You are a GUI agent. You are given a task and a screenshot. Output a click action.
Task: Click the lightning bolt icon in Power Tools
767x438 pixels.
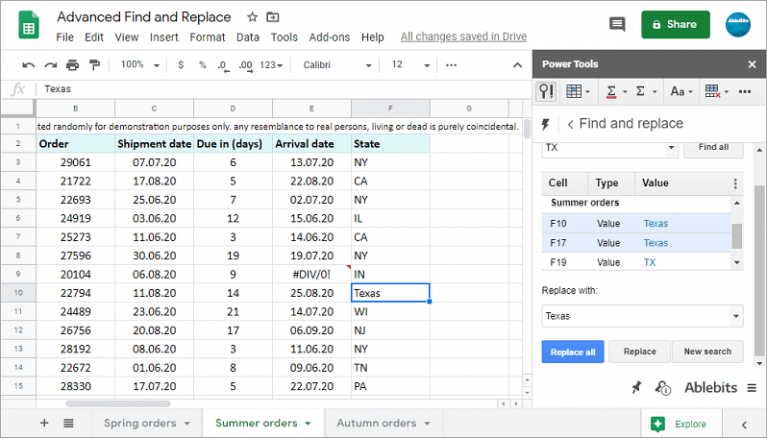point(545,124)
